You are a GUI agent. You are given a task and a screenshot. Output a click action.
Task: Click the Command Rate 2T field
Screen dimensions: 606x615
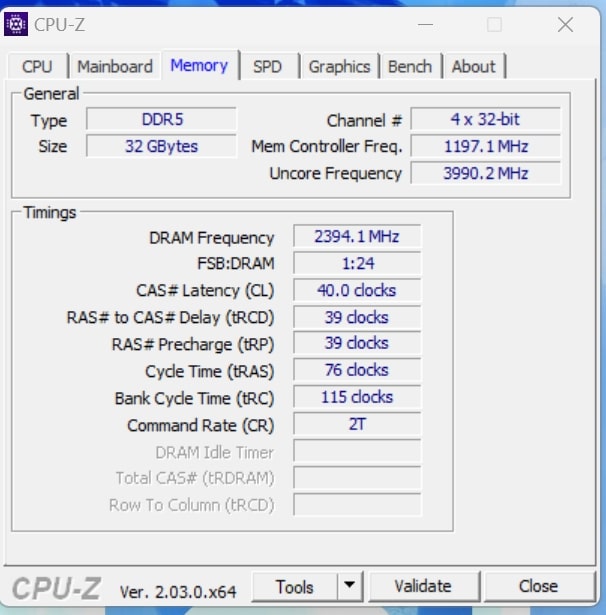[x=357, y=424]
